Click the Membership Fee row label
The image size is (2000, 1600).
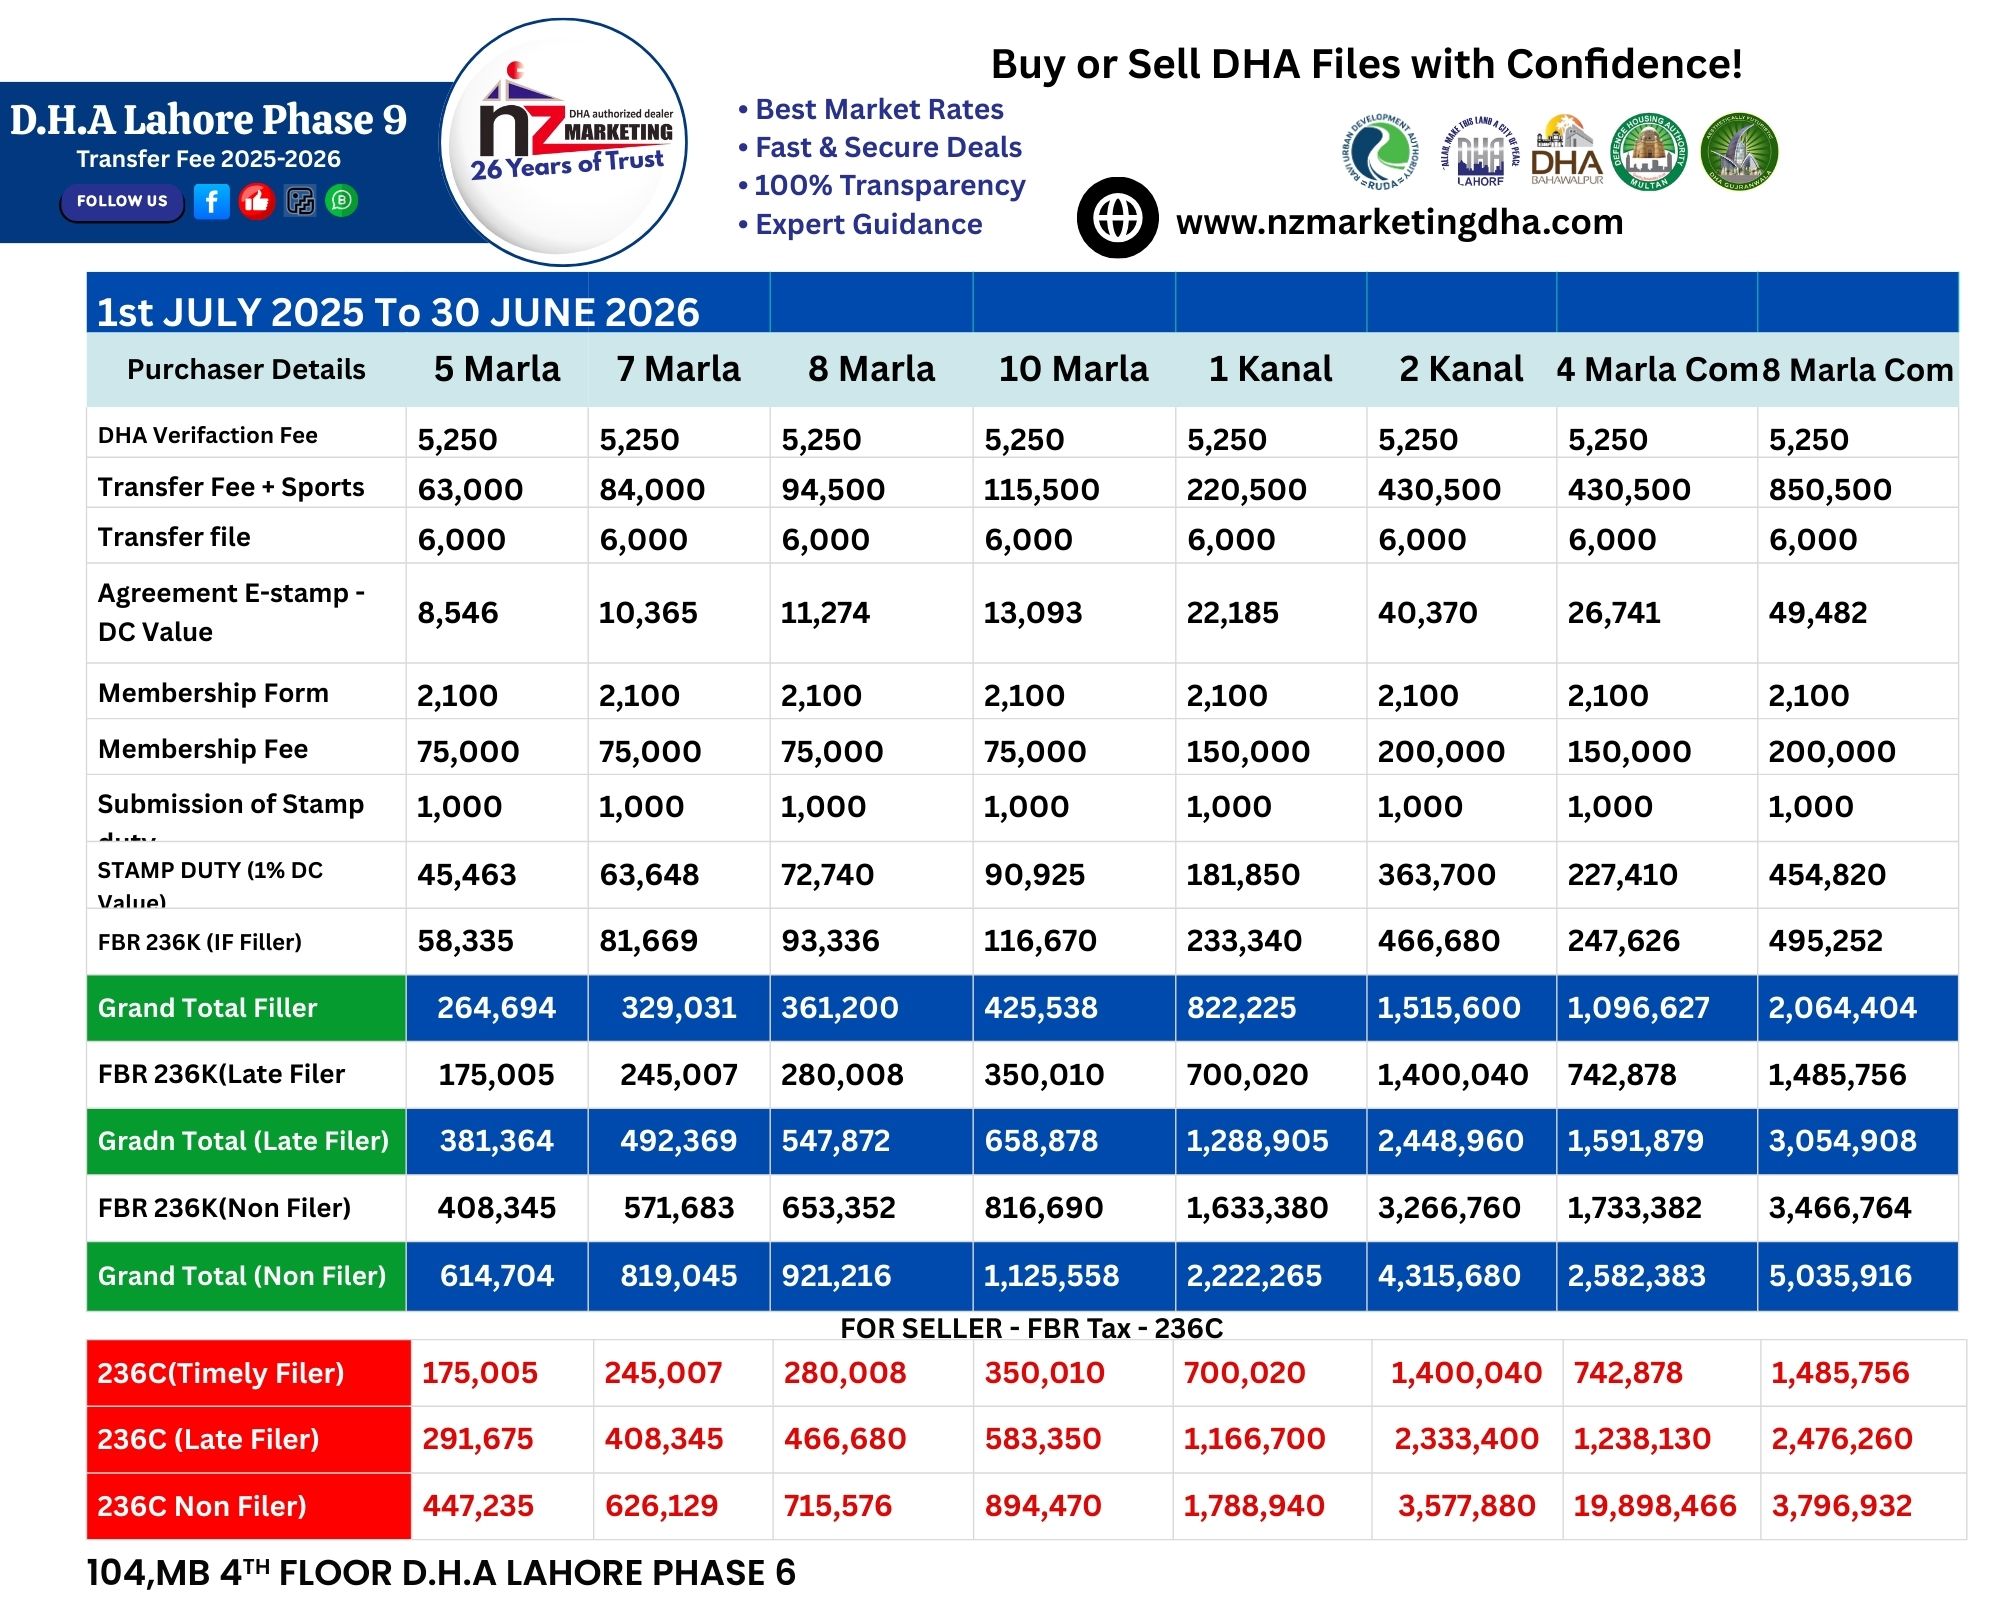coord(203,749)
